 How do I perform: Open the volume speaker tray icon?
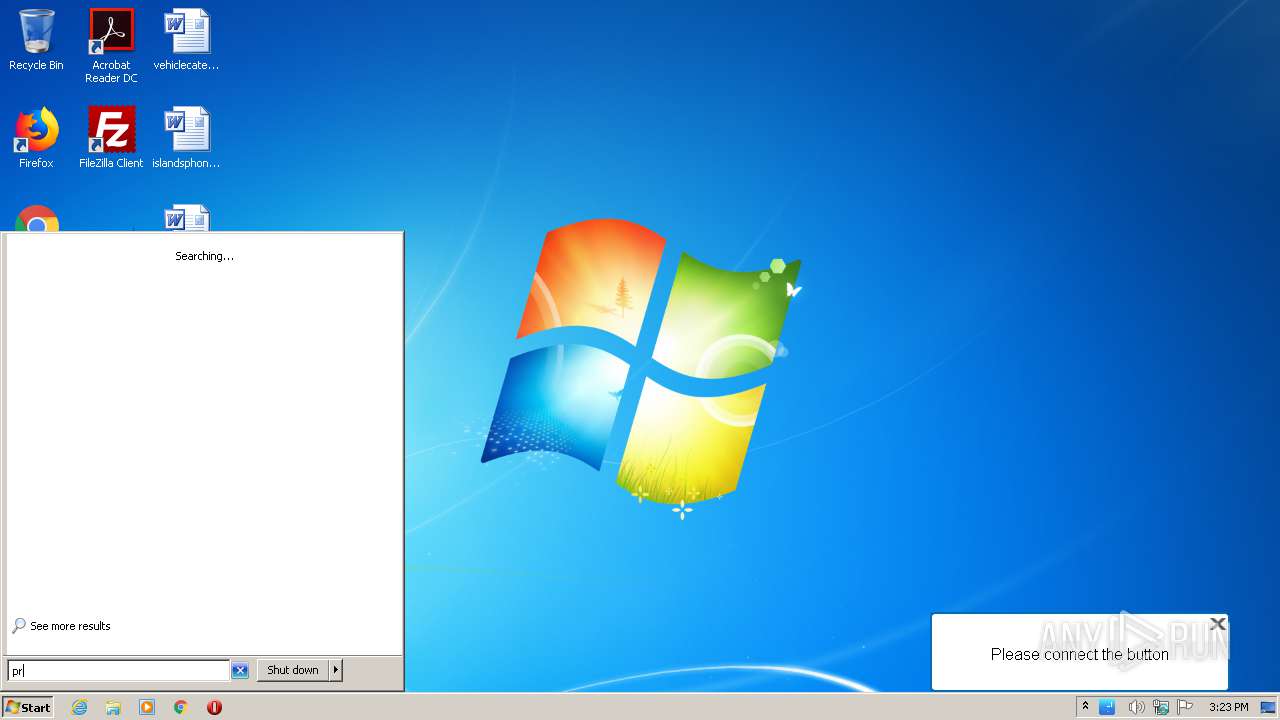(x=1136, y=707)
